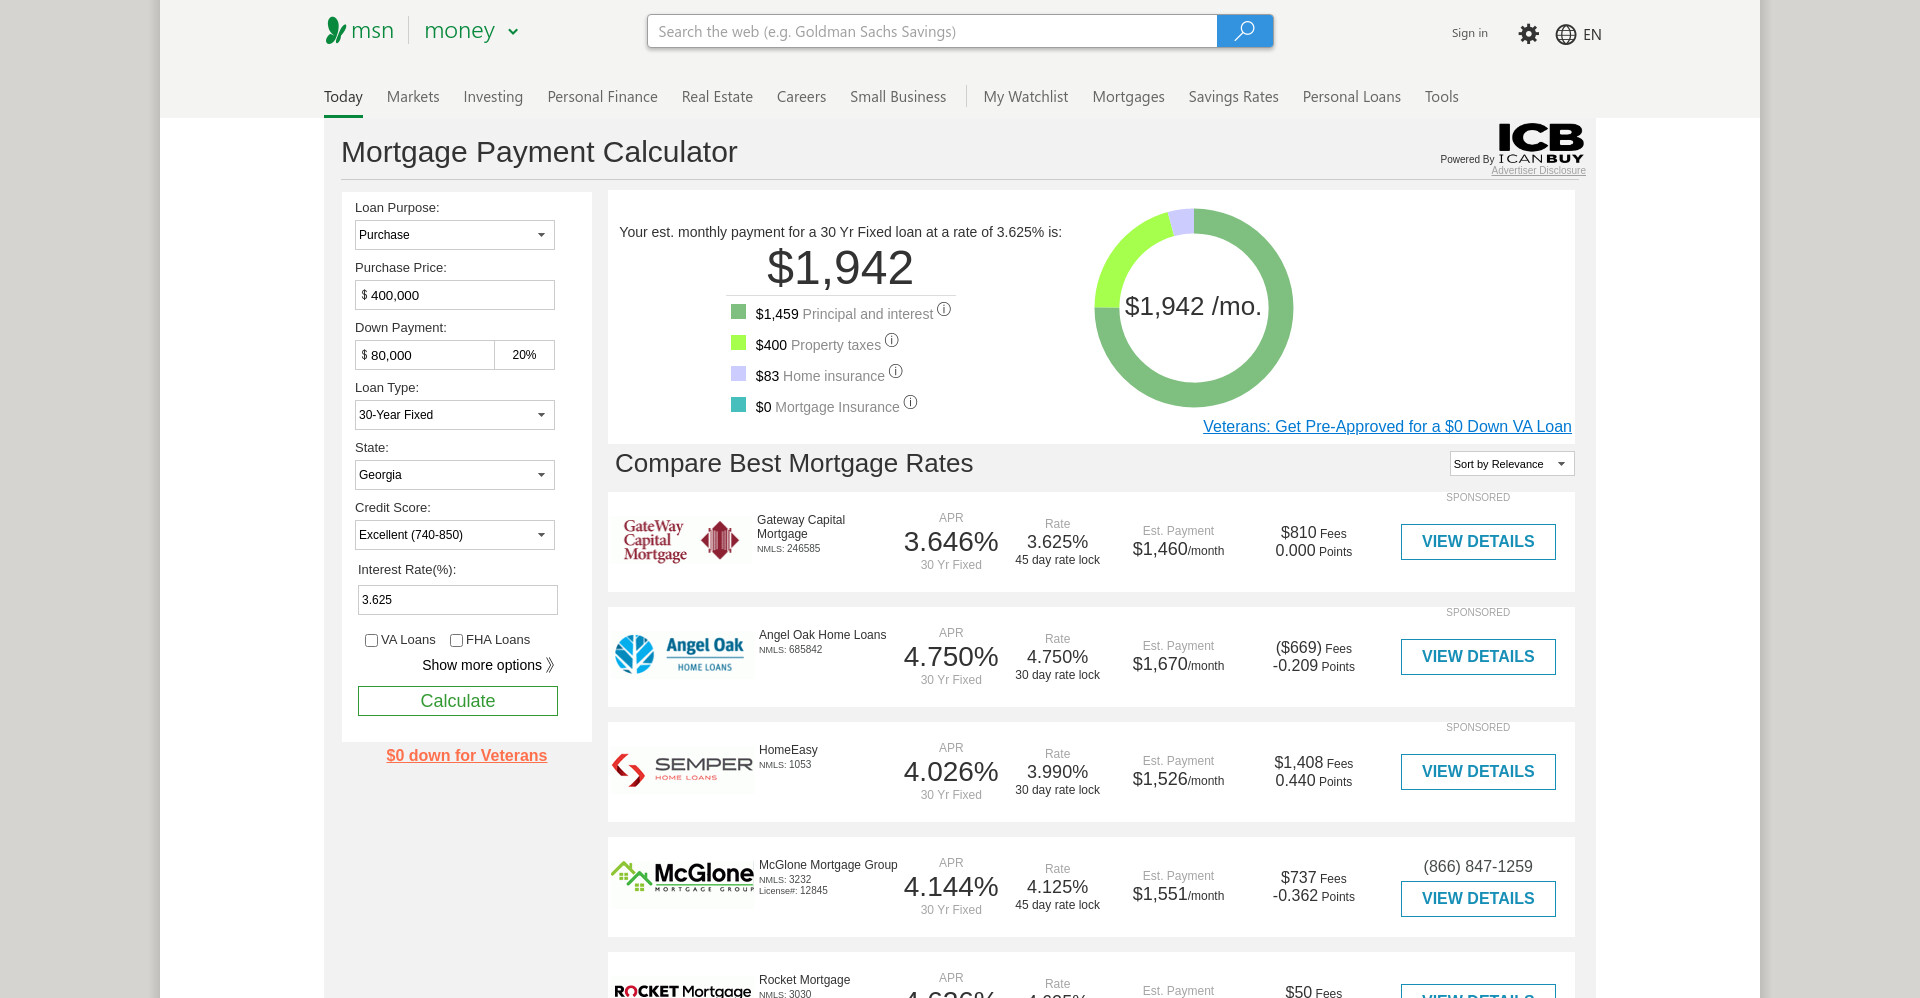Screen dimensions: 1920x998
Task: Click the $0 down for Veterans link
Action: 467,756
